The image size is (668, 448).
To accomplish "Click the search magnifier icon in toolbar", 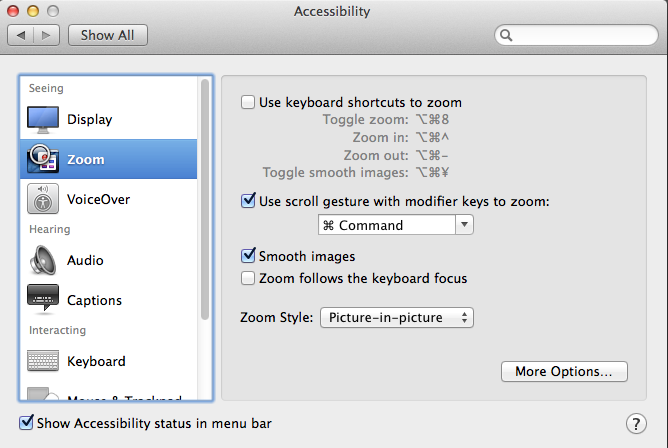I will [507, 35].
